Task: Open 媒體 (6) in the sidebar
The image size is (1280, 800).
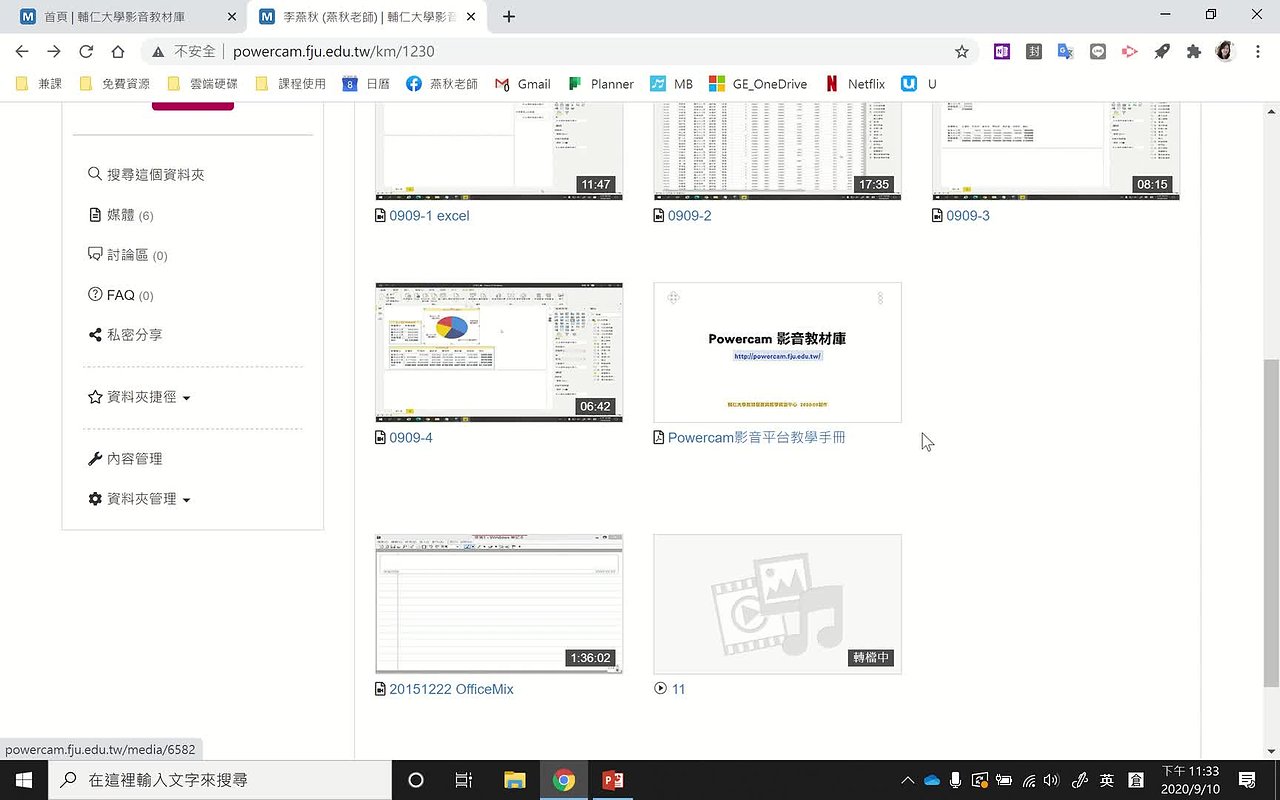Action: click(x=120, y=215)
